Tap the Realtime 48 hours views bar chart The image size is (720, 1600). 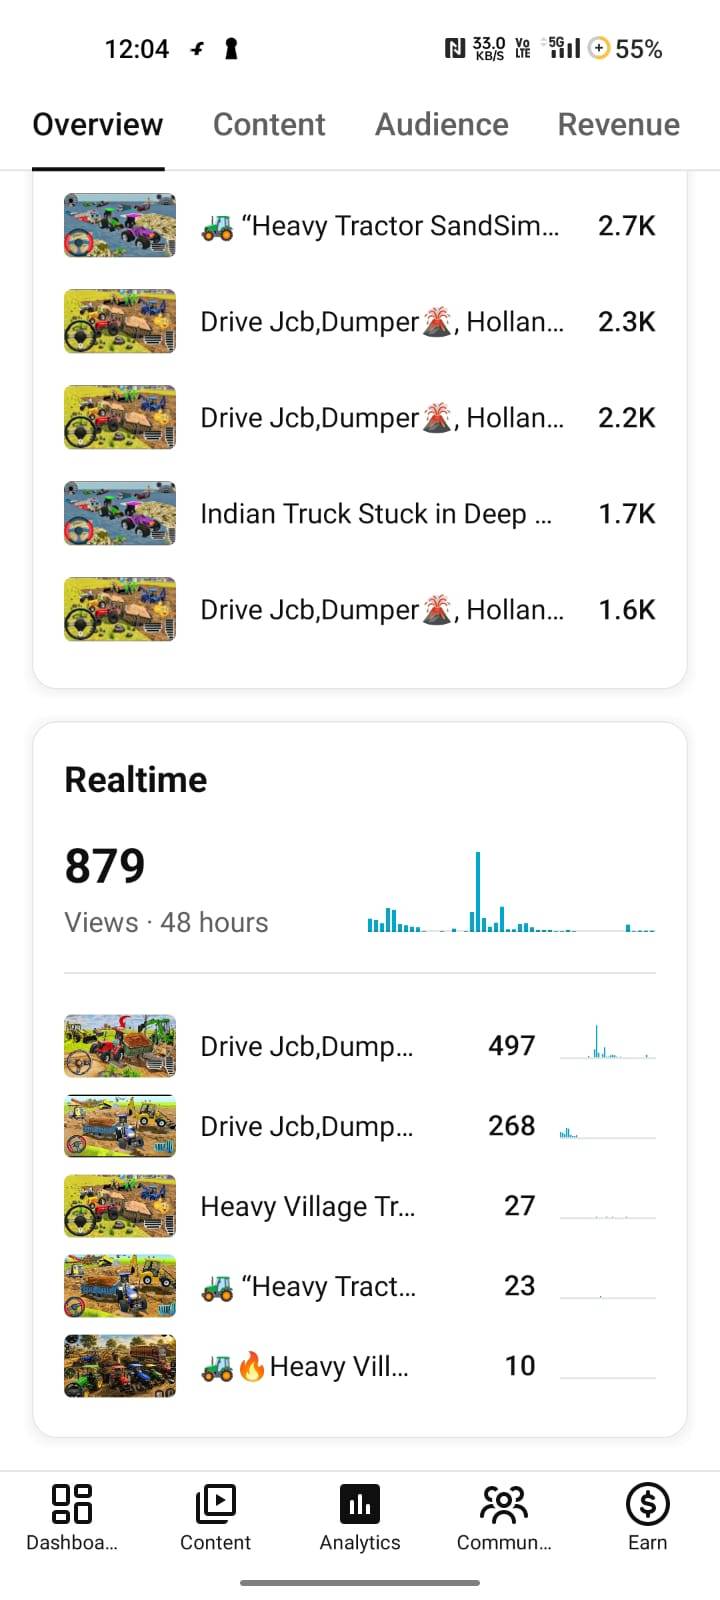tap(511, 892)
